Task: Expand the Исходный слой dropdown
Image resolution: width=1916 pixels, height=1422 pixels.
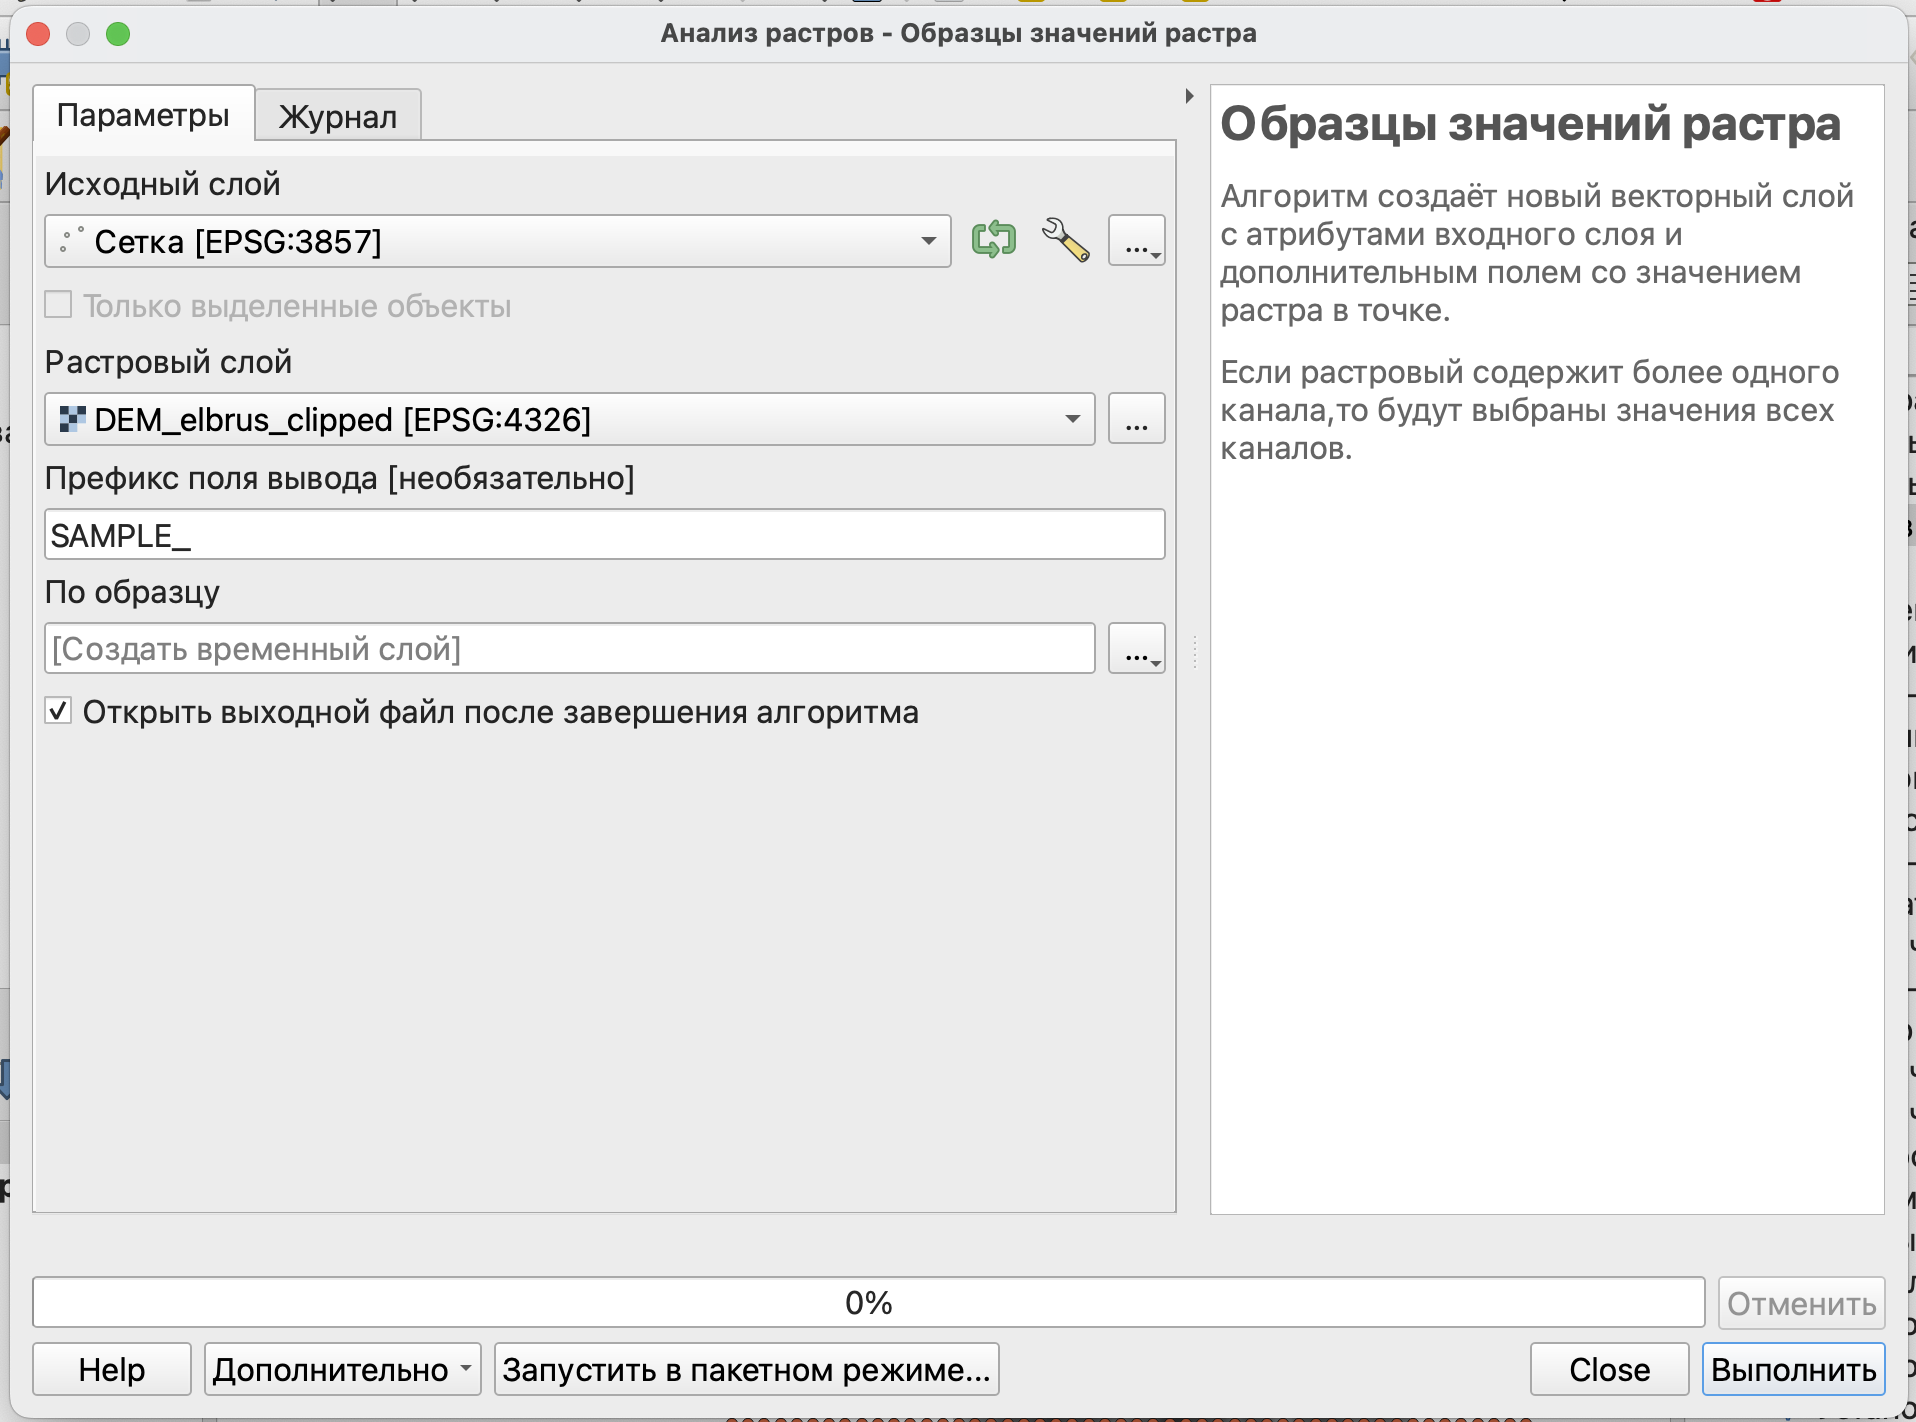Action: pyautogui.click(x=928, y=241)
